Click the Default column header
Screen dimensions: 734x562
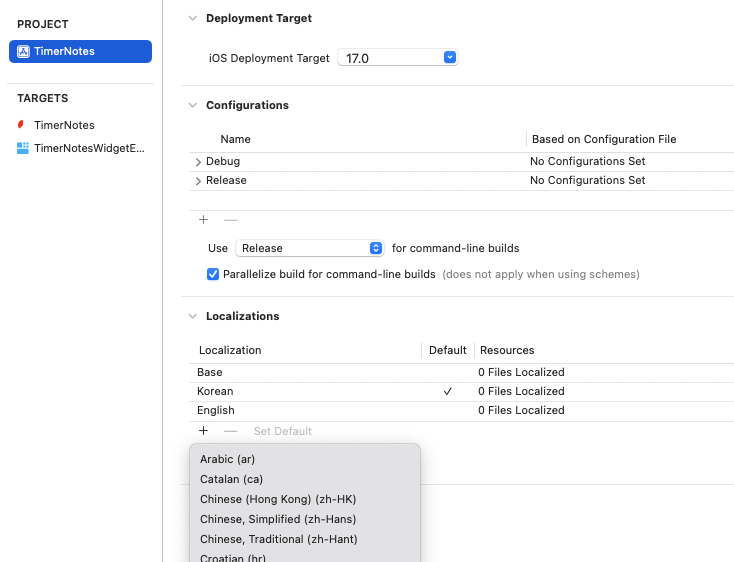[448, 350]
